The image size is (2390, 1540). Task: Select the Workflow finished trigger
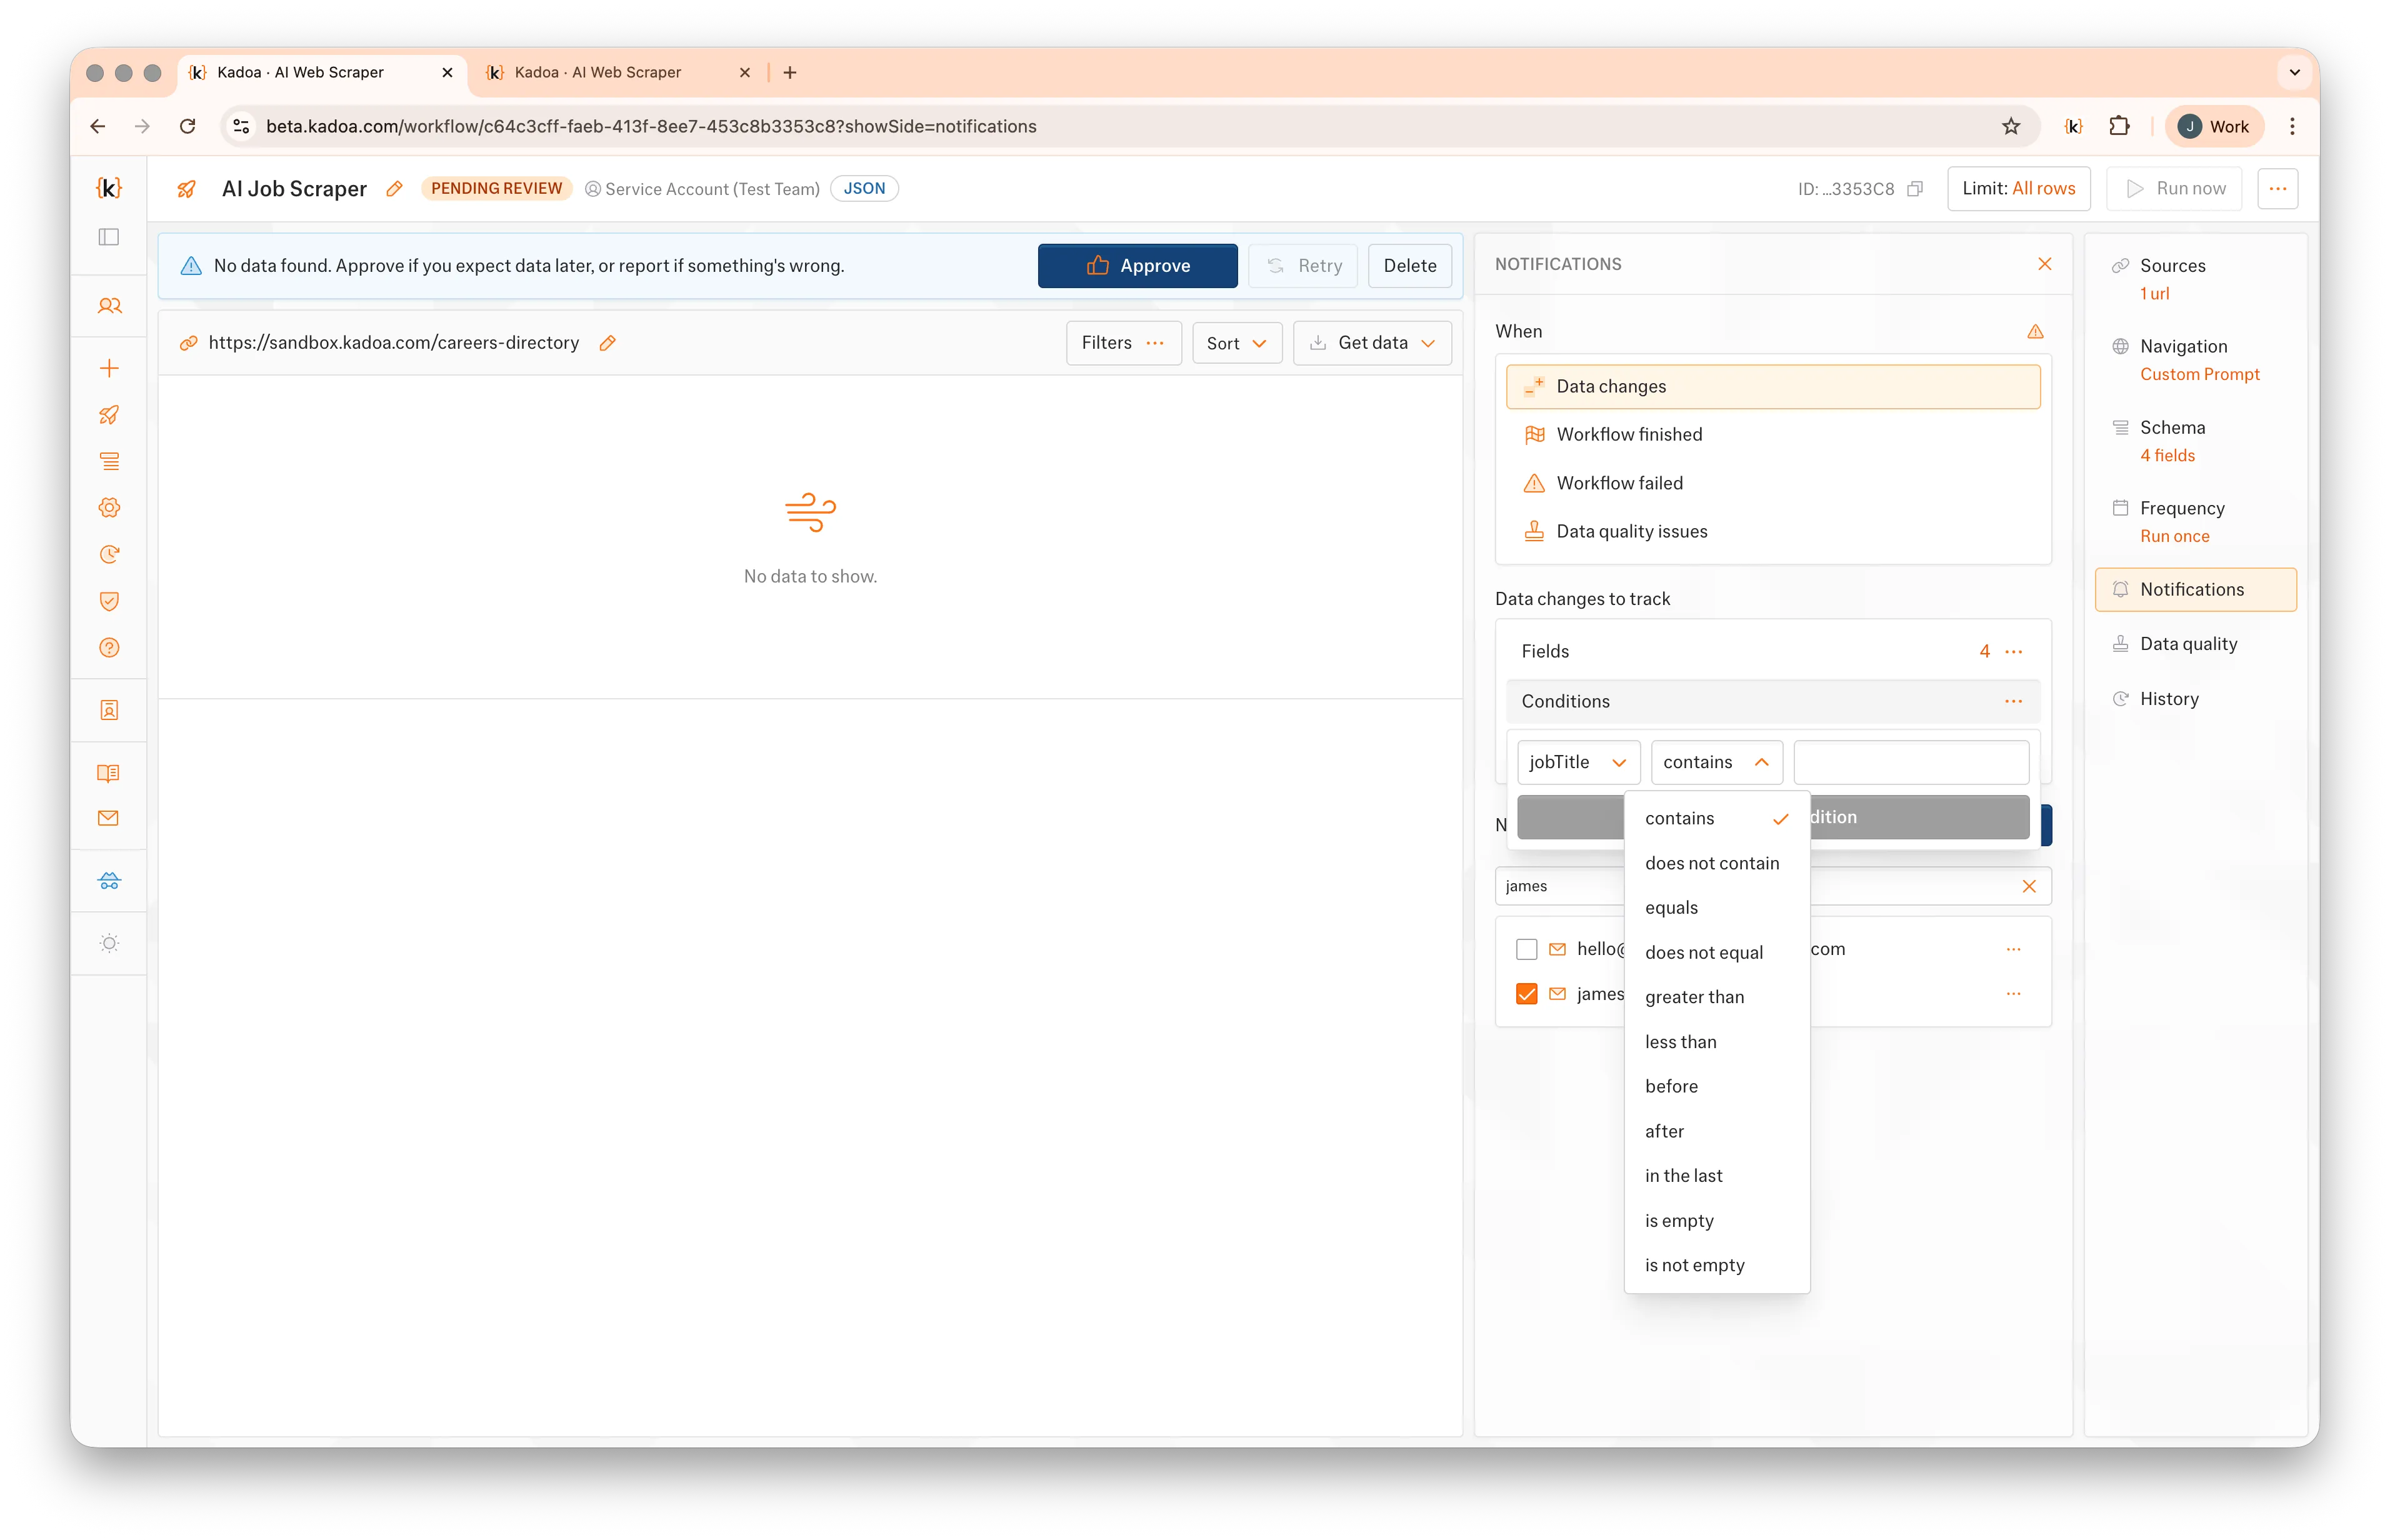click(x=1772, y=435)
